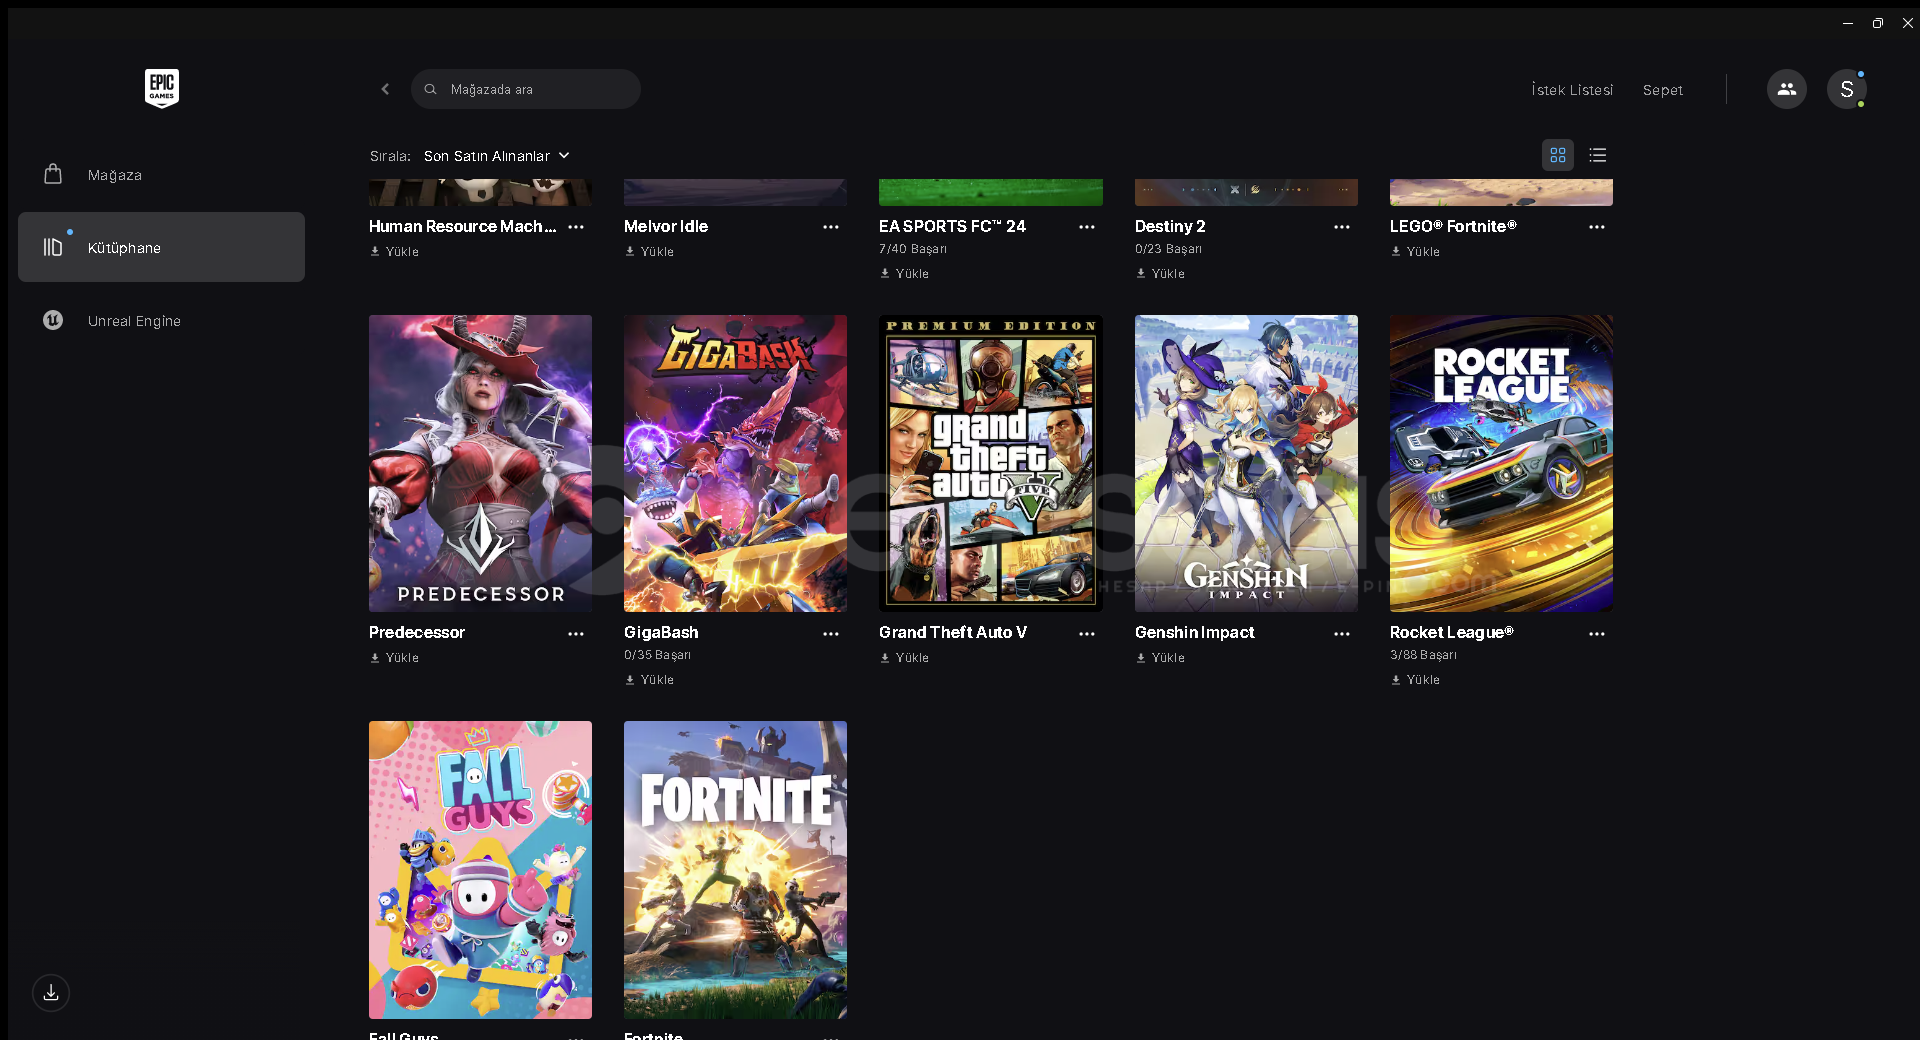Screen dimensions: 1920x1040
Task: Switch to list view
Action: 1597,155
